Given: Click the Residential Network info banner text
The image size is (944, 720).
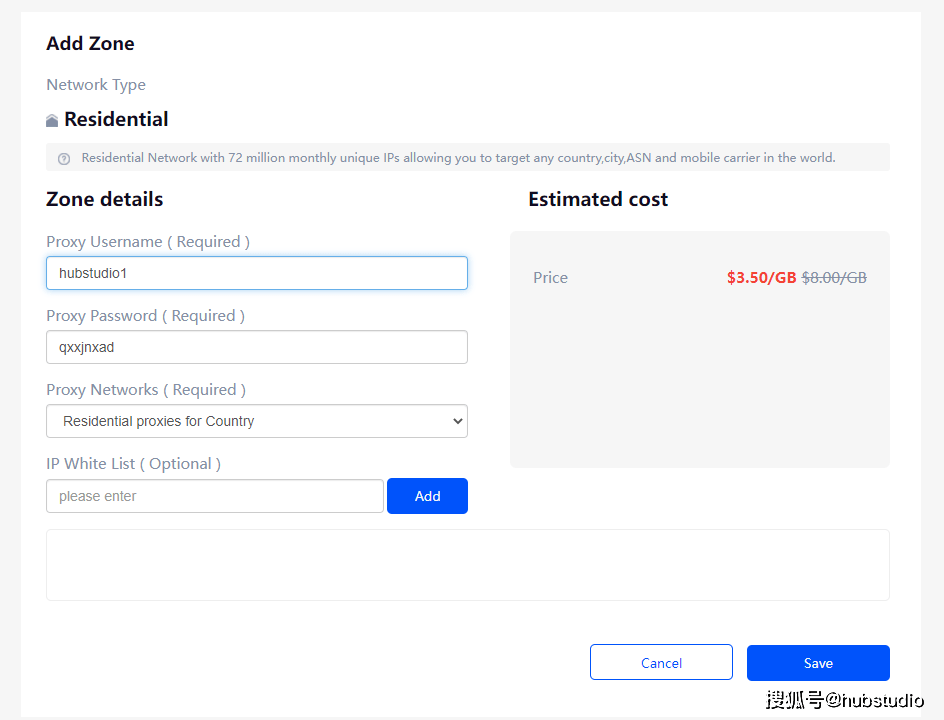Looking at the screenshot, I should (458, 158).
